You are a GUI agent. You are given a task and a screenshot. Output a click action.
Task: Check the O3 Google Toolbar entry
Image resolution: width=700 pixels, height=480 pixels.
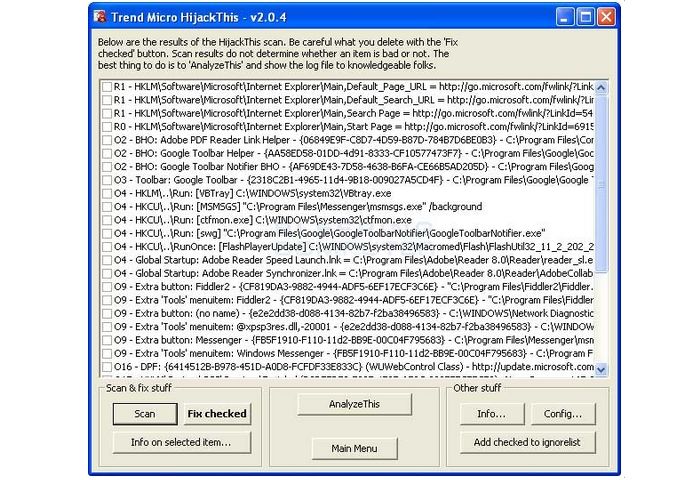(107, 180)
